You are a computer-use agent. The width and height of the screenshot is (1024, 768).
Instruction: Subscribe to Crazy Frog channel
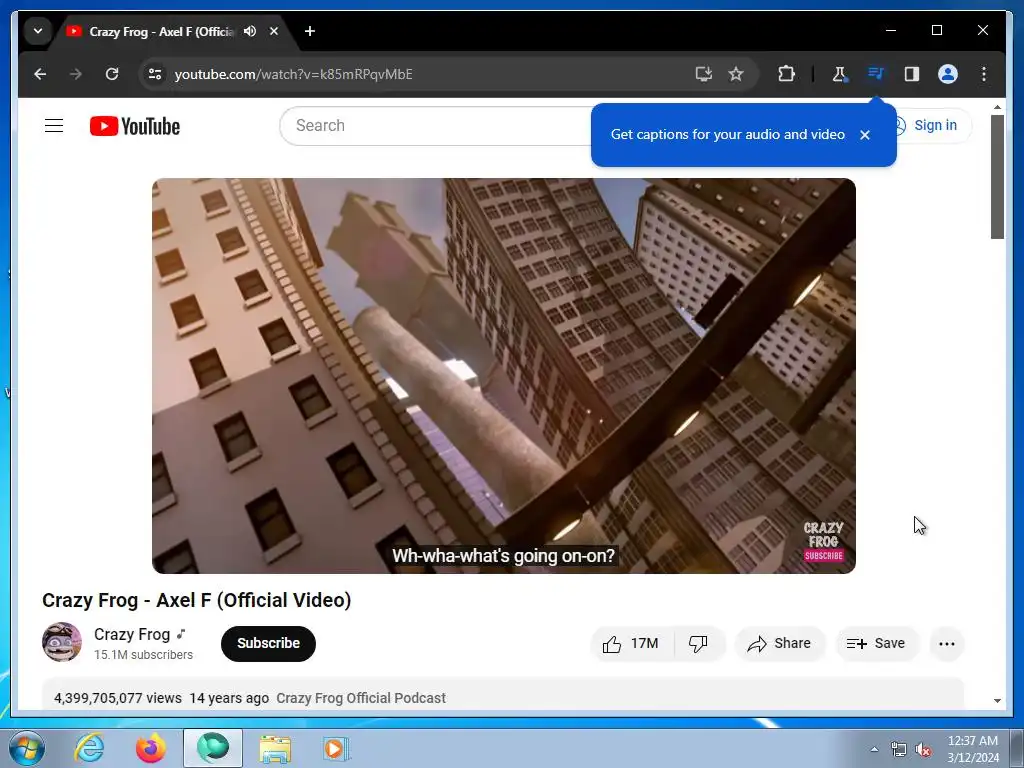point(268,643)
